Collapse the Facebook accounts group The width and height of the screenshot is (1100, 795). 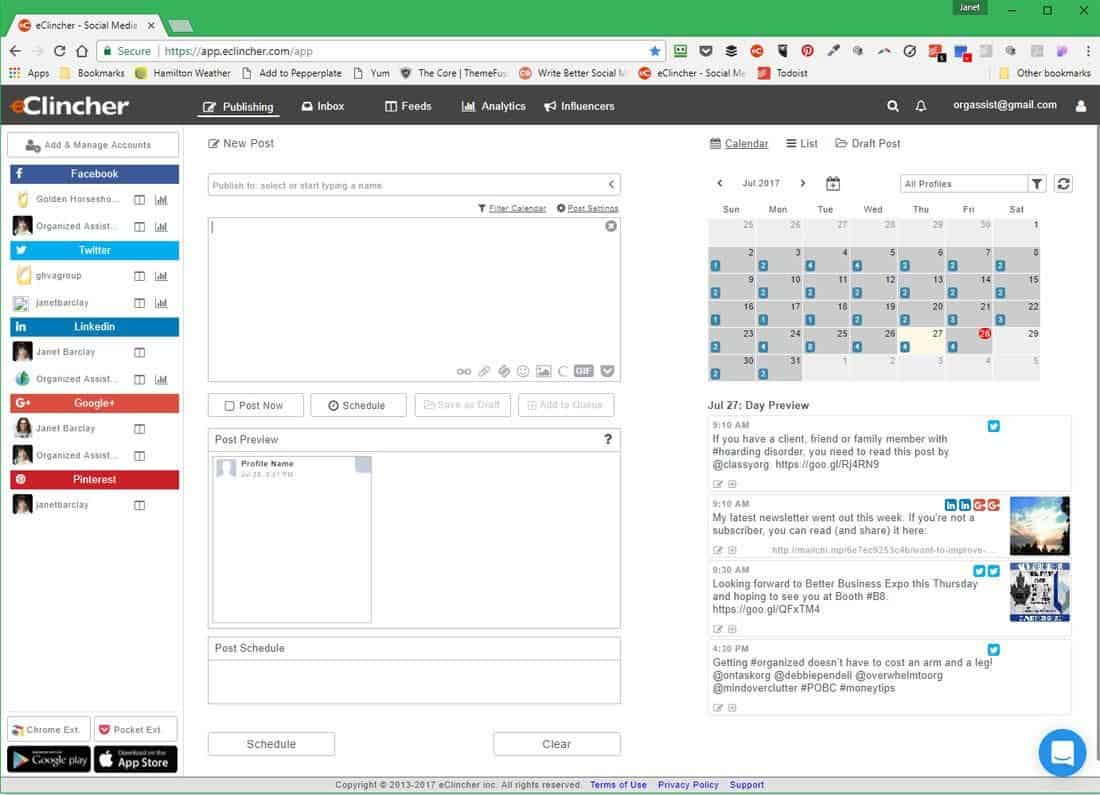point(94,173)
